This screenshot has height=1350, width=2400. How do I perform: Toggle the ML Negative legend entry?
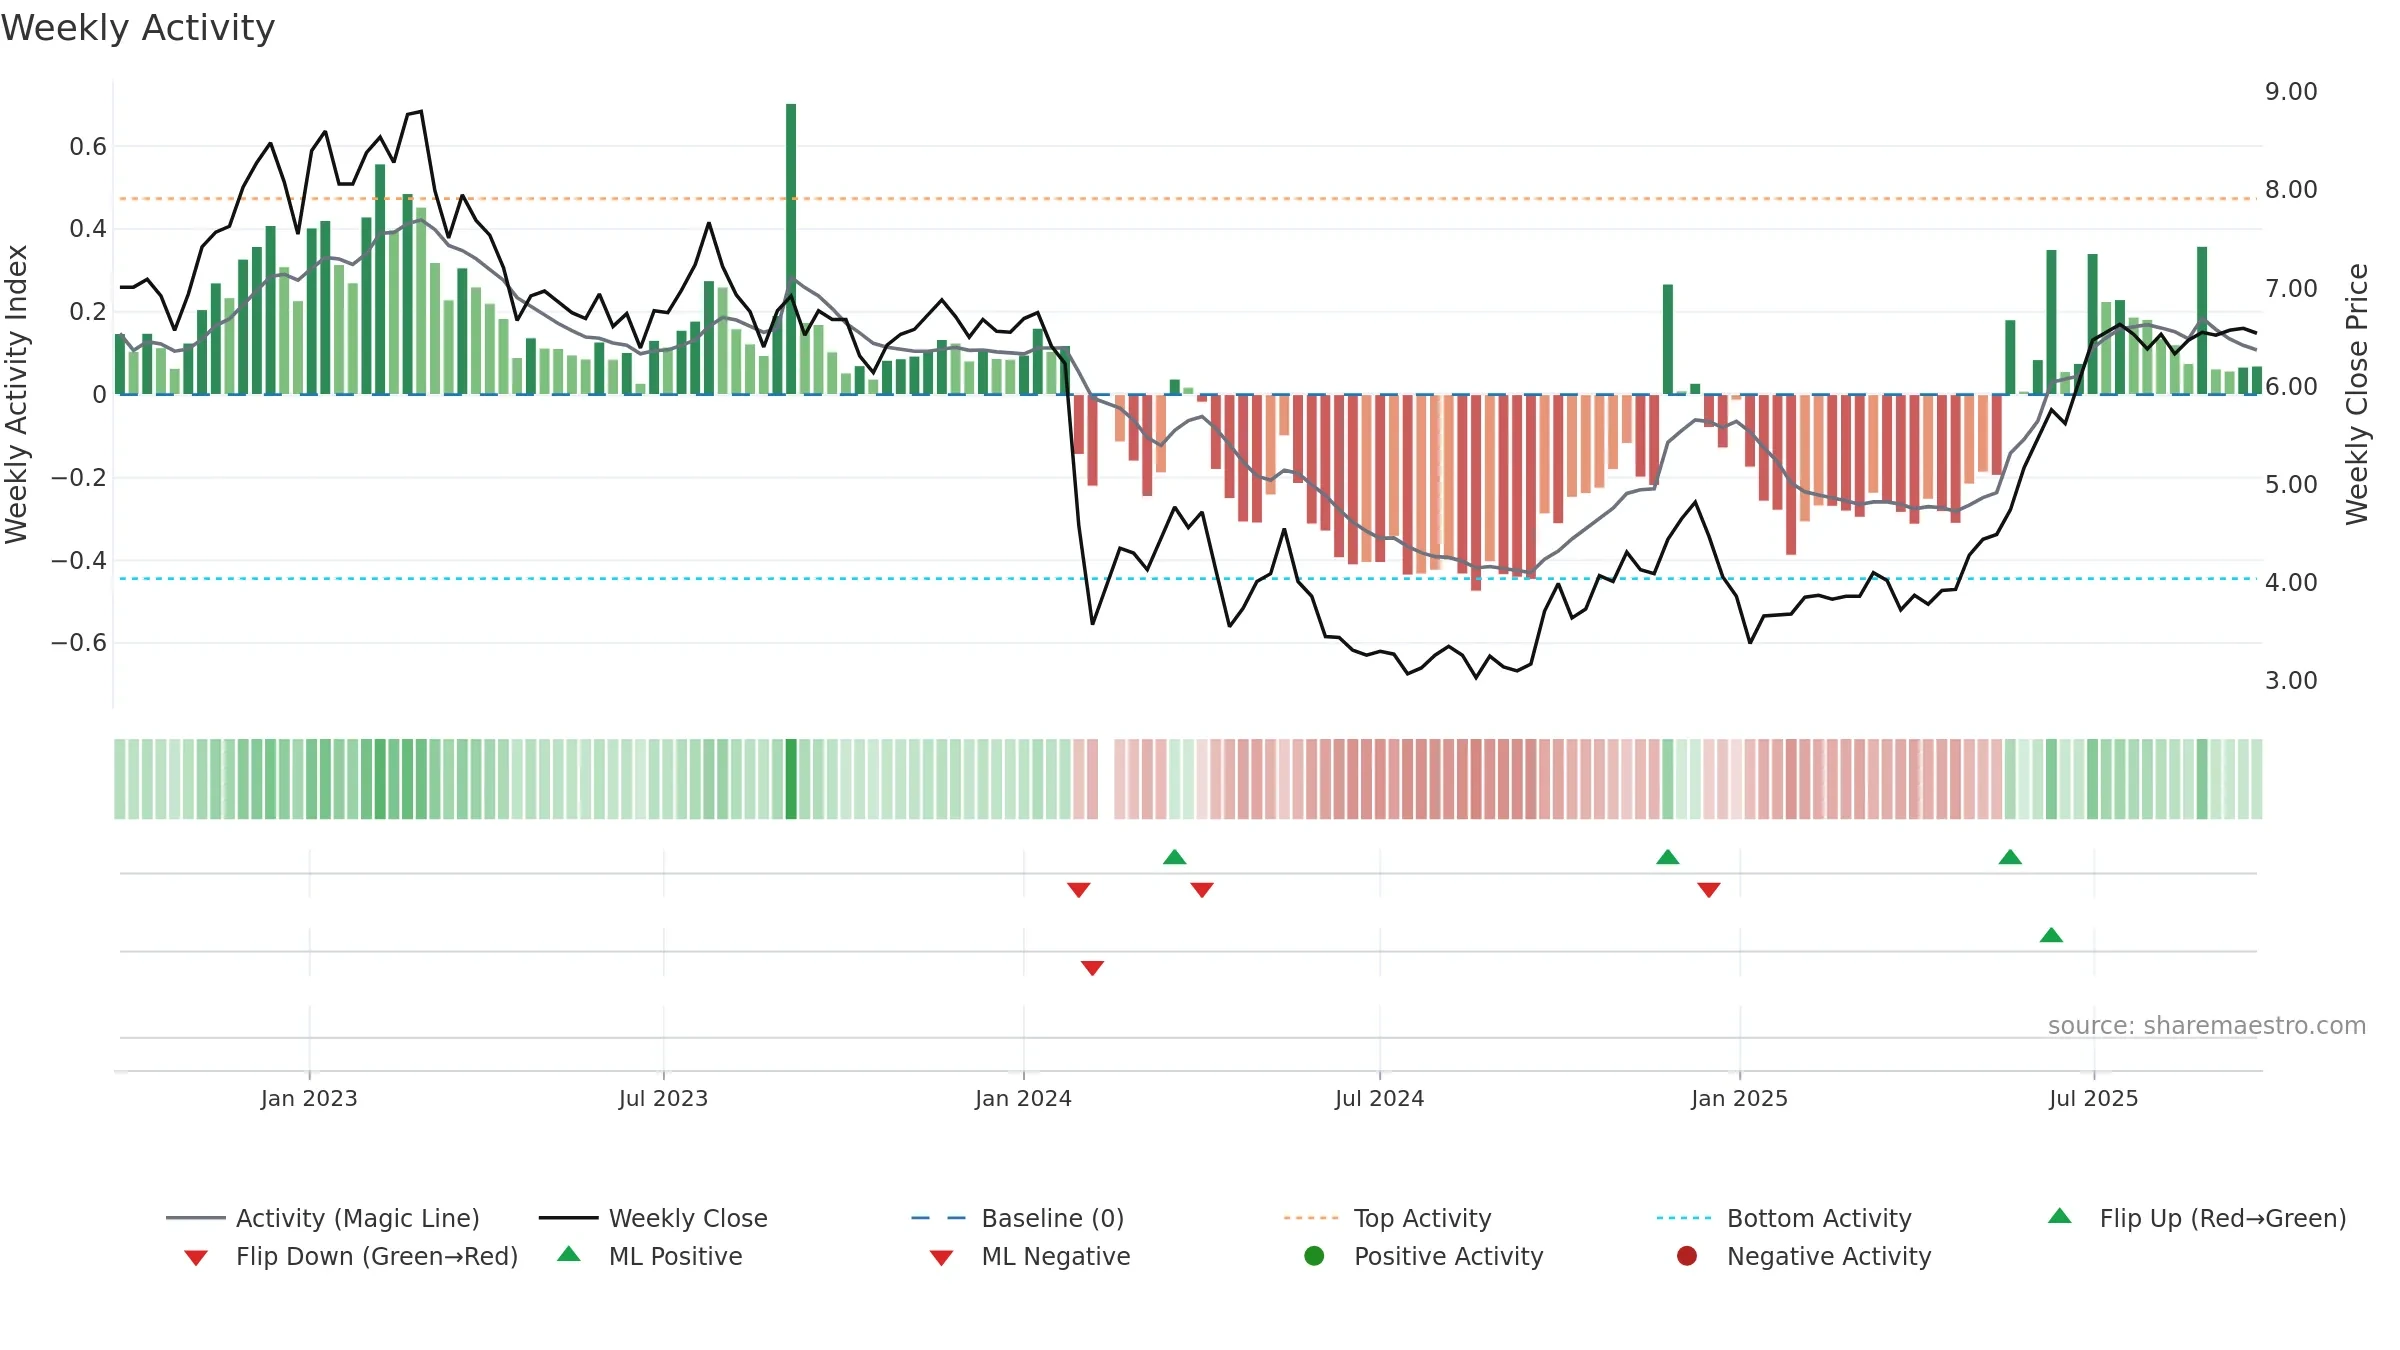1030,1256
